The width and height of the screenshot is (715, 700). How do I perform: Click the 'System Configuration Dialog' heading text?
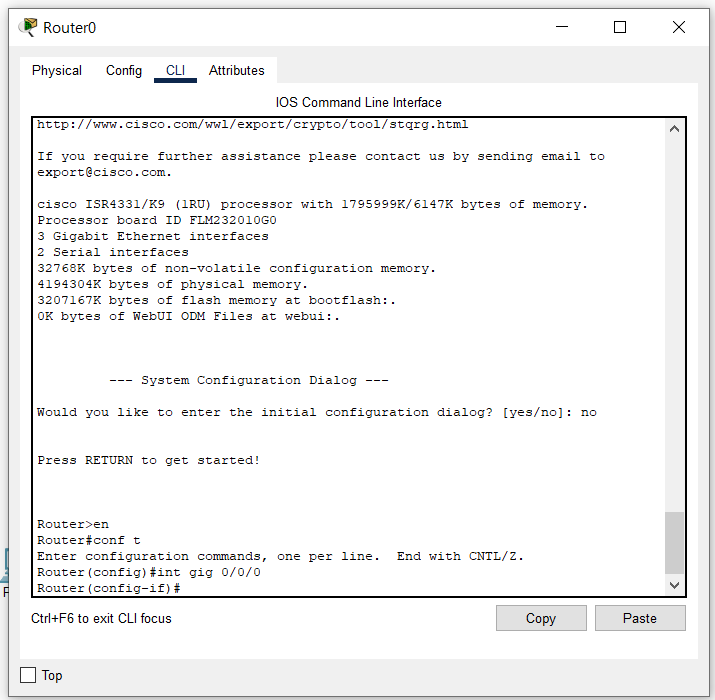[249, 380]
